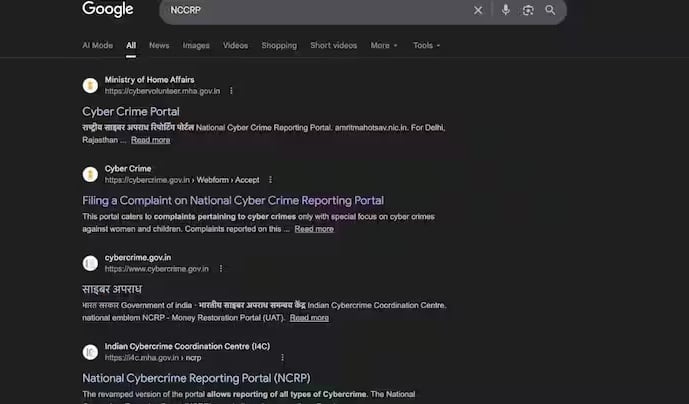Select the All results tab
Viewport: 689px width, 404px height.
[131, 45]
